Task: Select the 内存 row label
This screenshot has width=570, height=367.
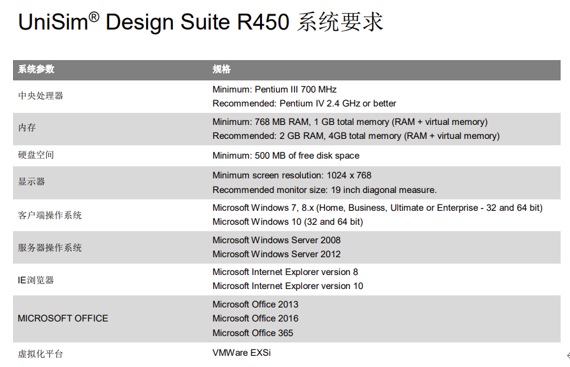Action: click(x=27, y=128)
